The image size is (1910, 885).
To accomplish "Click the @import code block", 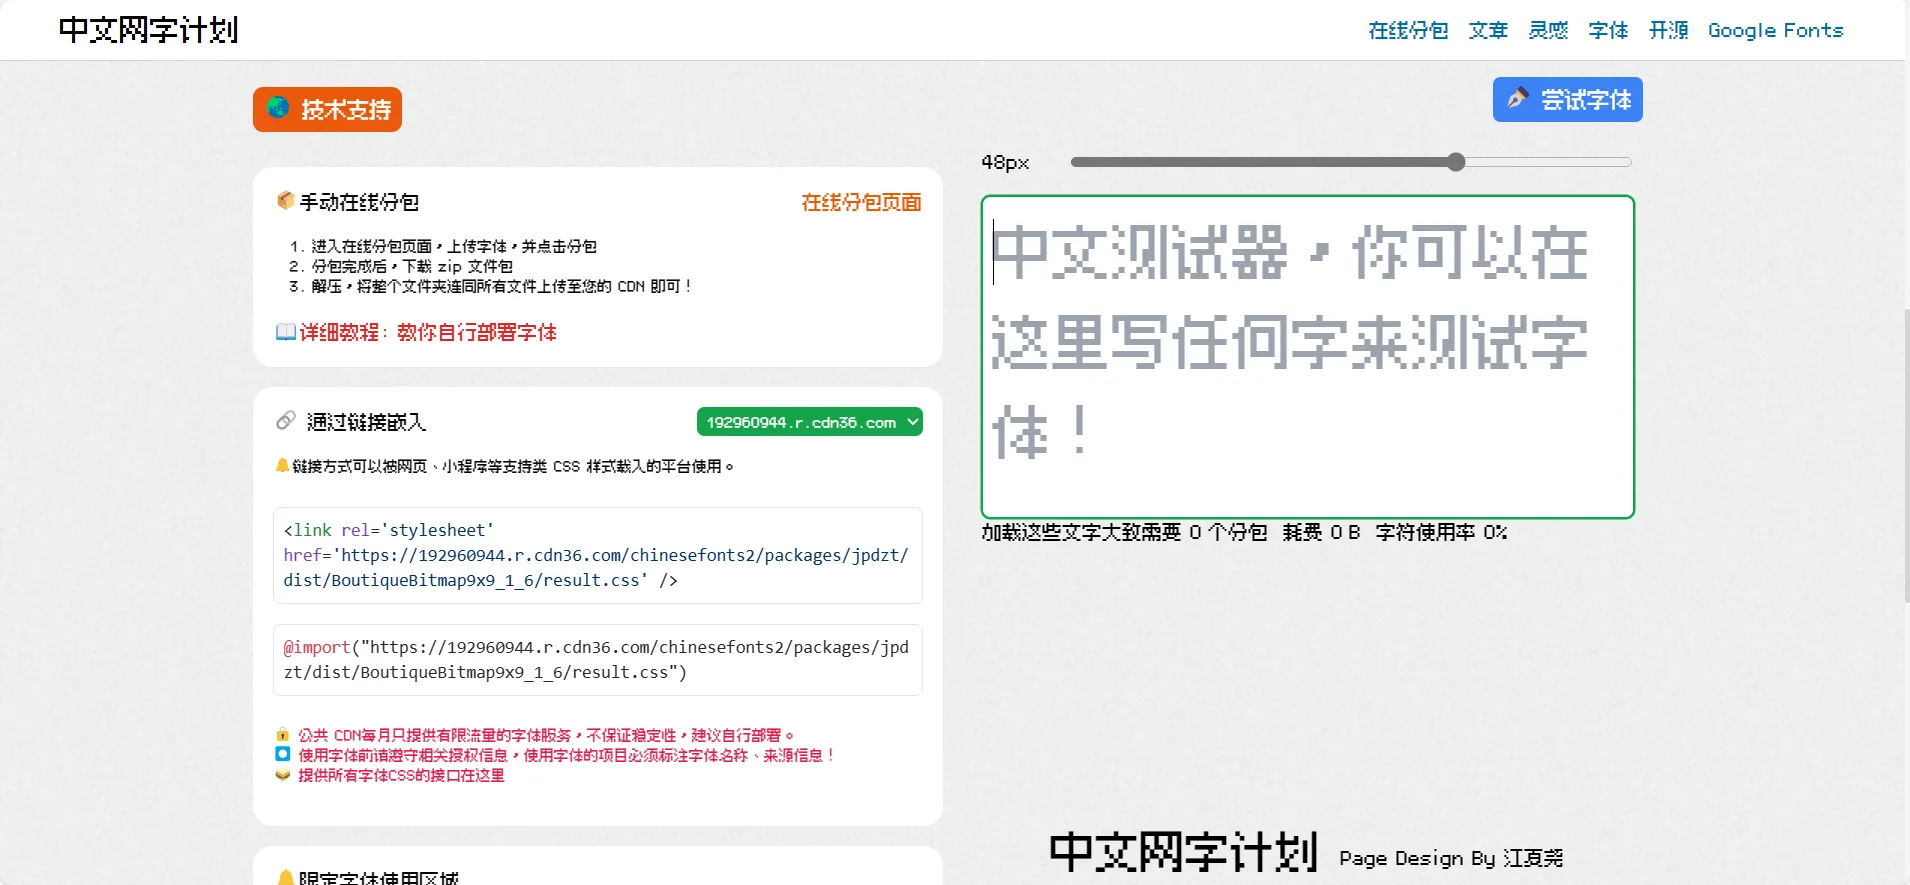I will coord(598,660).
